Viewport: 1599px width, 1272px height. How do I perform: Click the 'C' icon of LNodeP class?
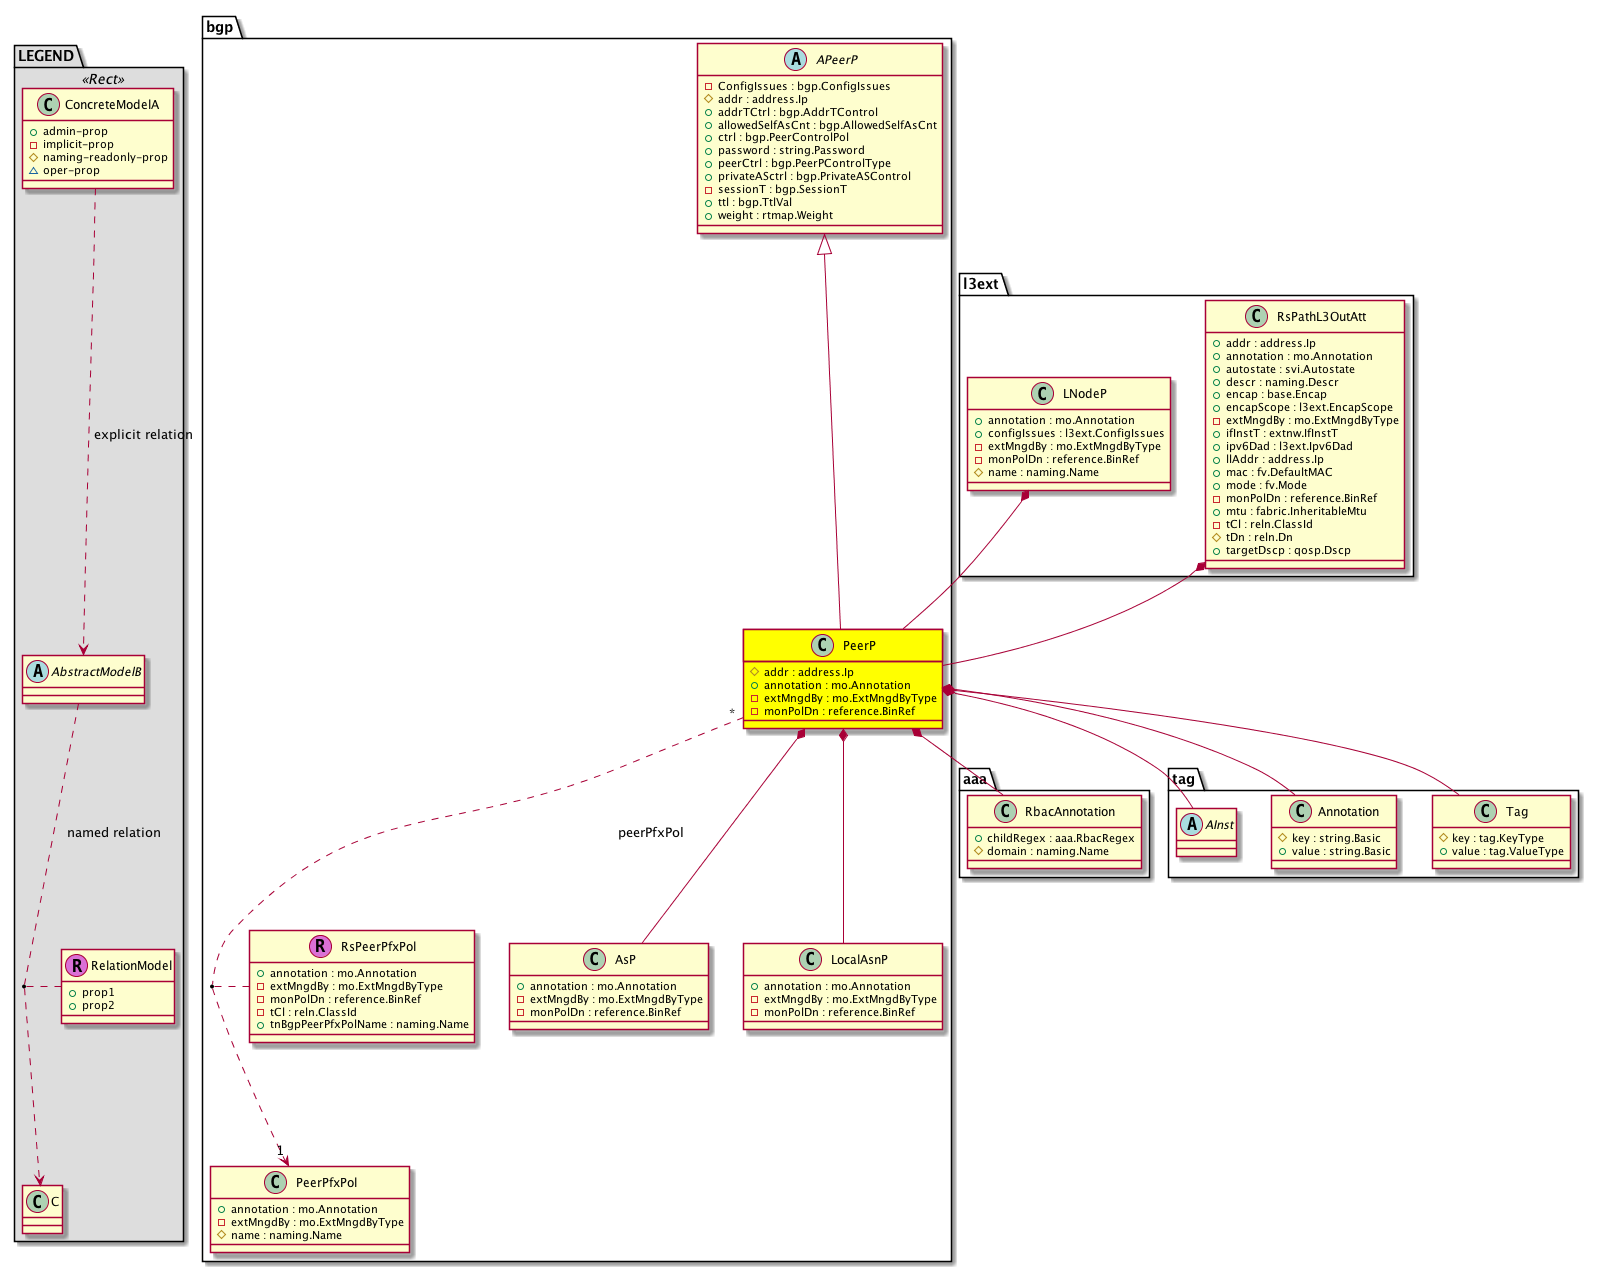coord(1042,393)
